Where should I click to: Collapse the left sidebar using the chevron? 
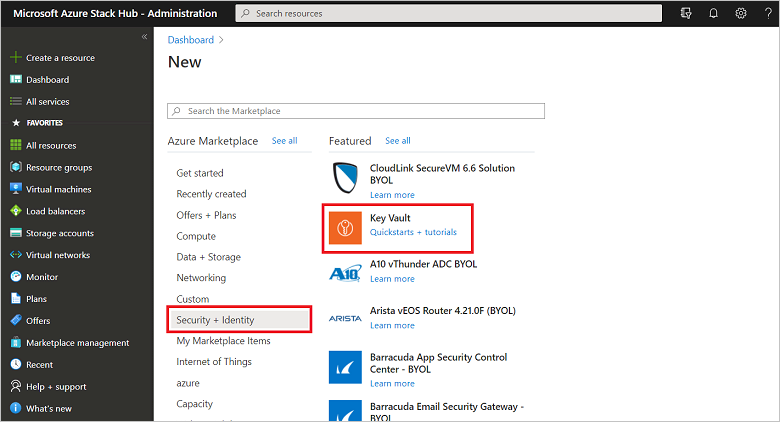pyautogui.click(x=144, y=36)
